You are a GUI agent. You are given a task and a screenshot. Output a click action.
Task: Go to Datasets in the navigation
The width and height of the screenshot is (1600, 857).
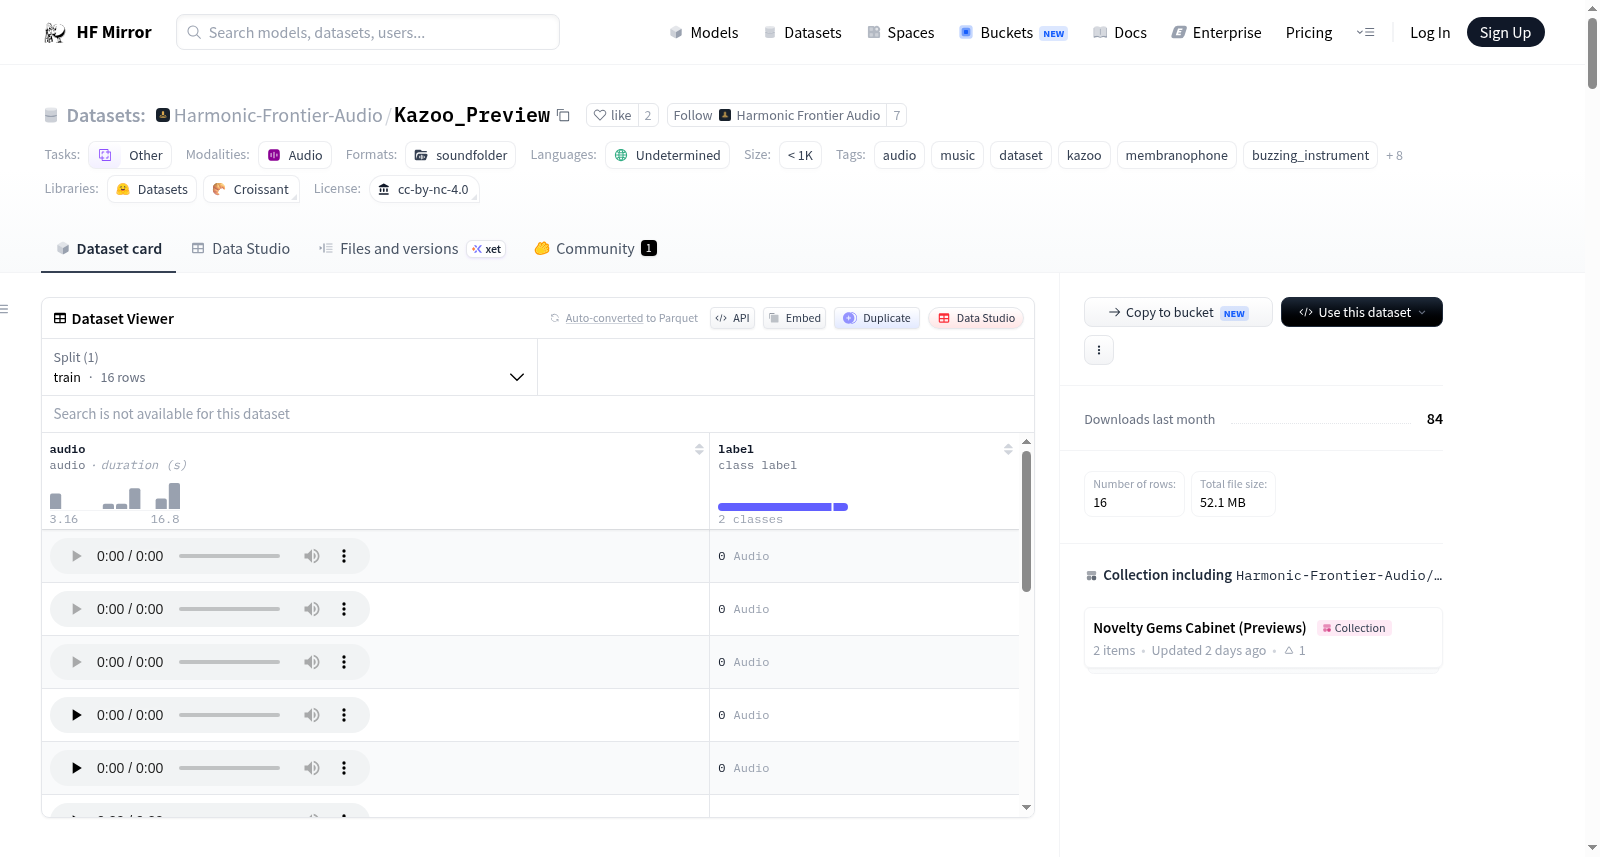click(x=803, y=33)
